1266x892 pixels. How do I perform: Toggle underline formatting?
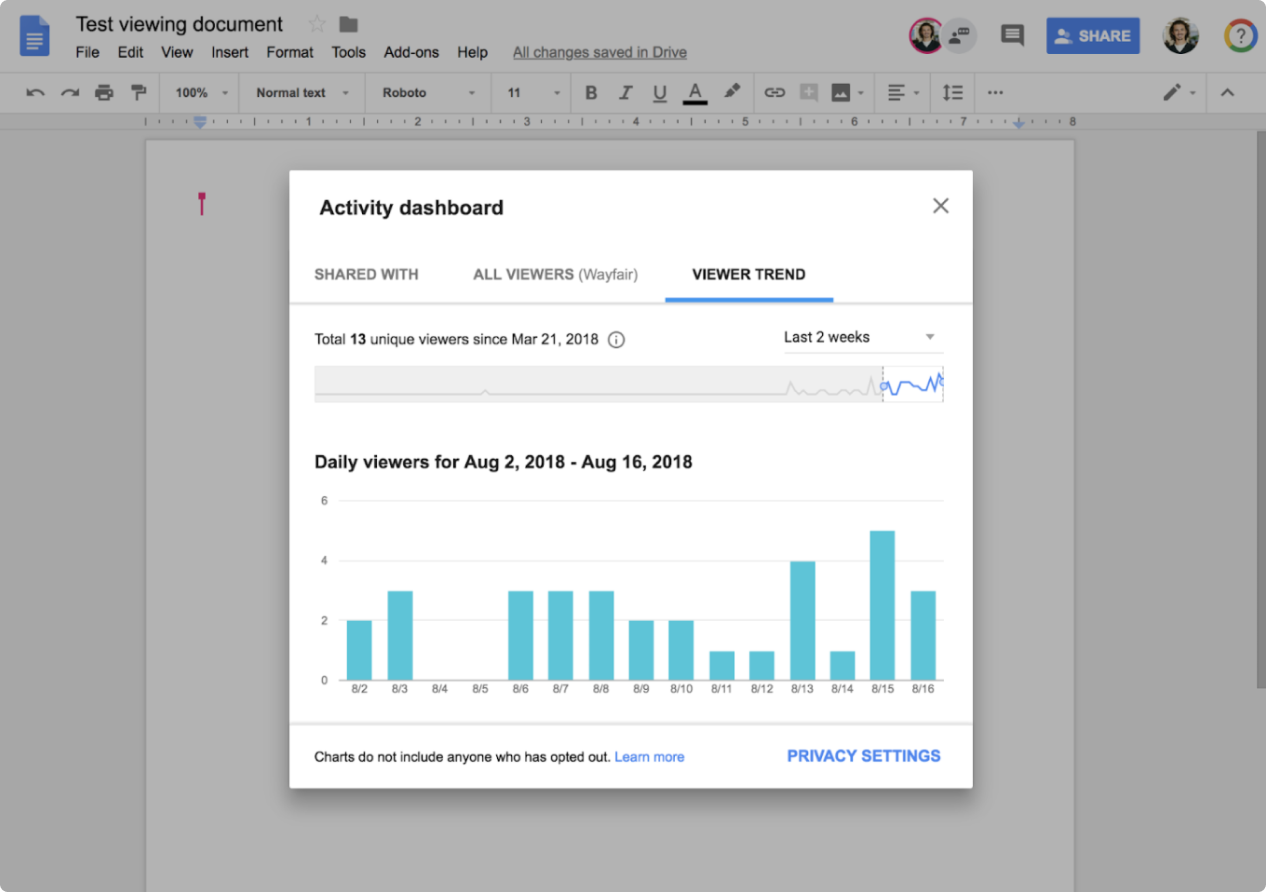[x=660, y=93]
